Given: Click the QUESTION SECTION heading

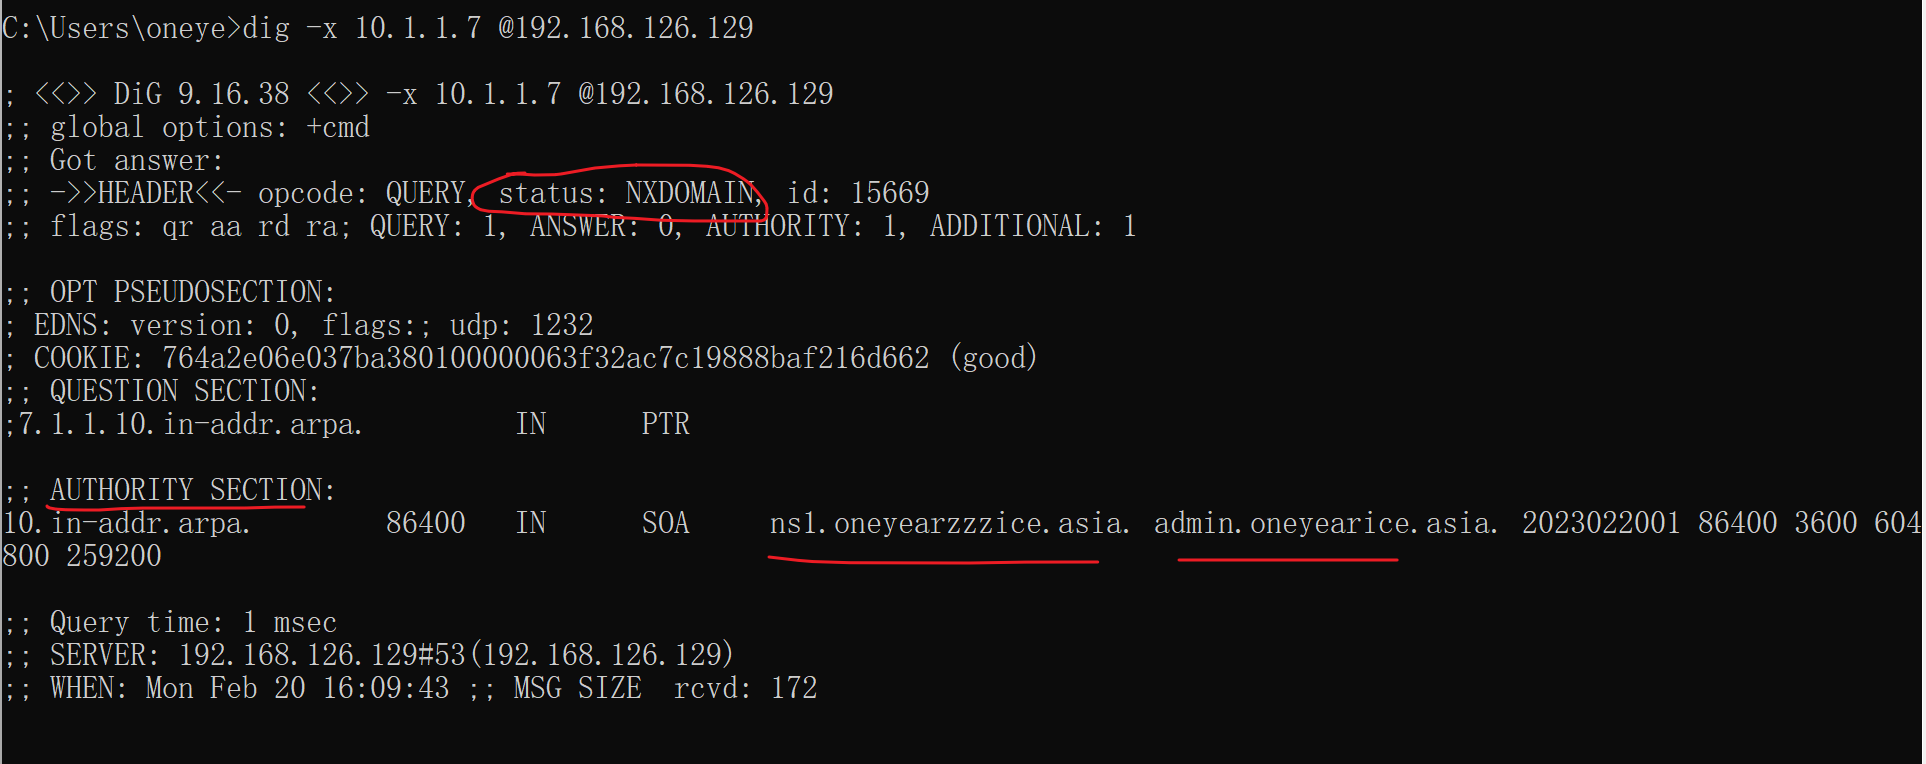Looking at the screenshot, I should pos(184,391).
